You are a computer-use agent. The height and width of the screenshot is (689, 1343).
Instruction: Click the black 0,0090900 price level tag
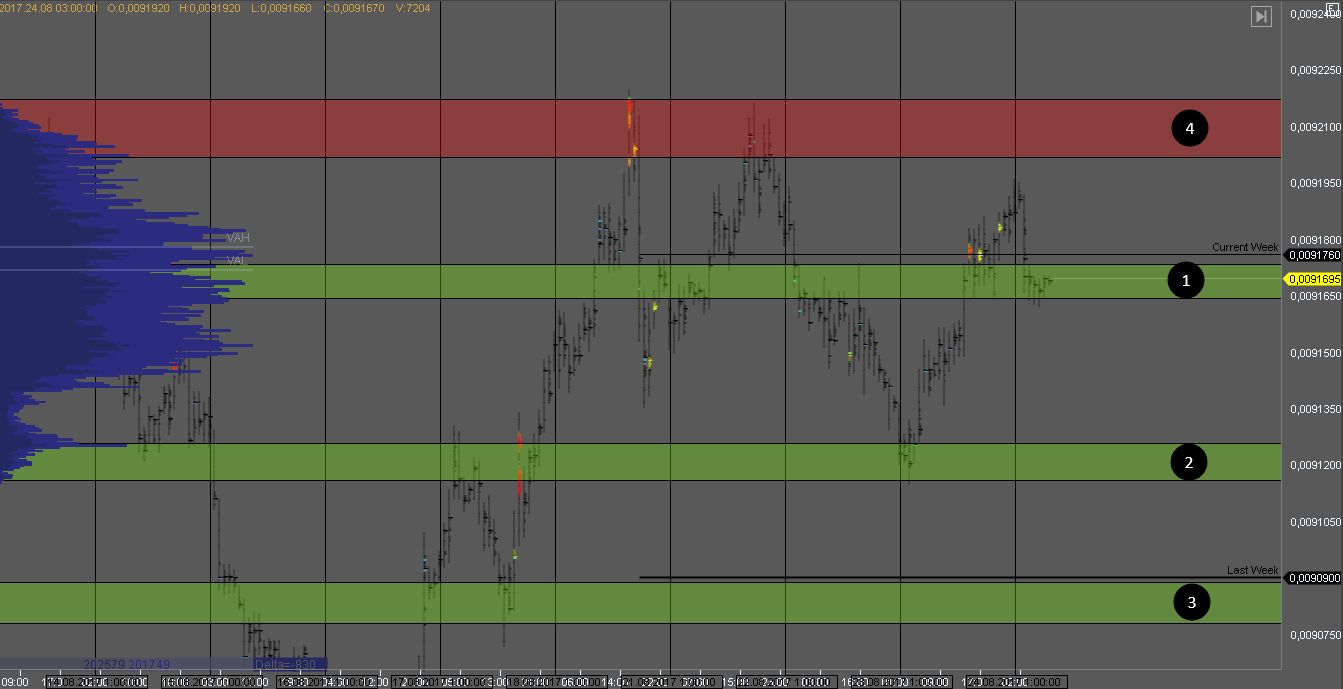click(1314, 578)
